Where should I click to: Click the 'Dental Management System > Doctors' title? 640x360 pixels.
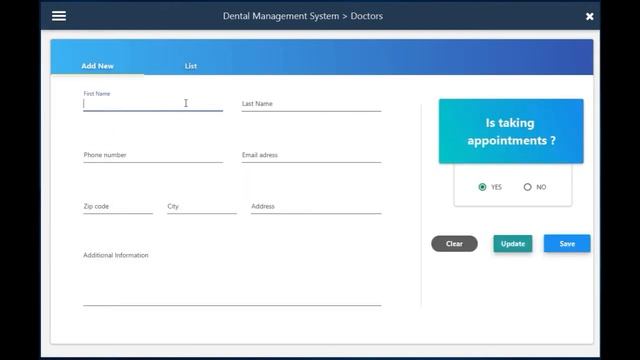point(303,16)
